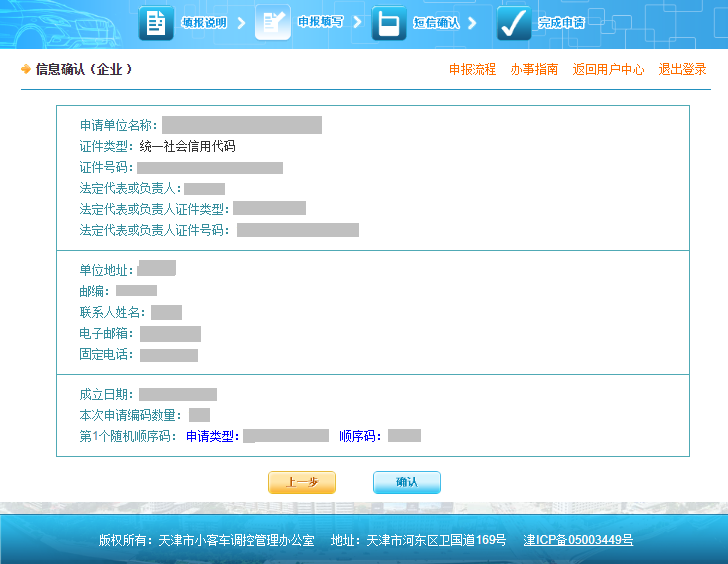Click the 确认 button
Image resolution: width=728 pixels, height=564 pixels.
point(407,482)
